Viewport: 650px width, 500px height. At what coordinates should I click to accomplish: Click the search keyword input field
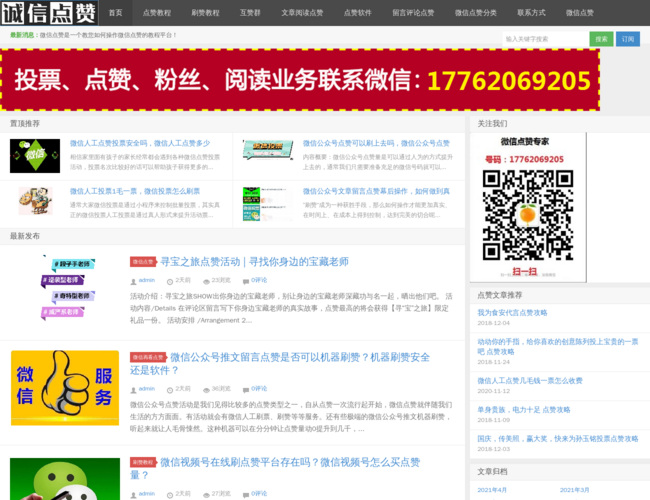[543, 39]
